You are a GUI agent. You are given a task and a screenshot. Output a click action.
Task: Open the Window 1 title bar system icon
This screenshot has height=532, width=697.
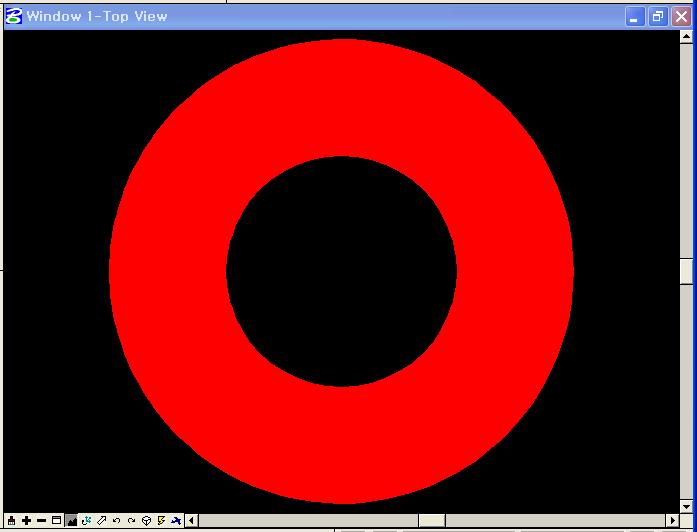(x=14, y=16)
